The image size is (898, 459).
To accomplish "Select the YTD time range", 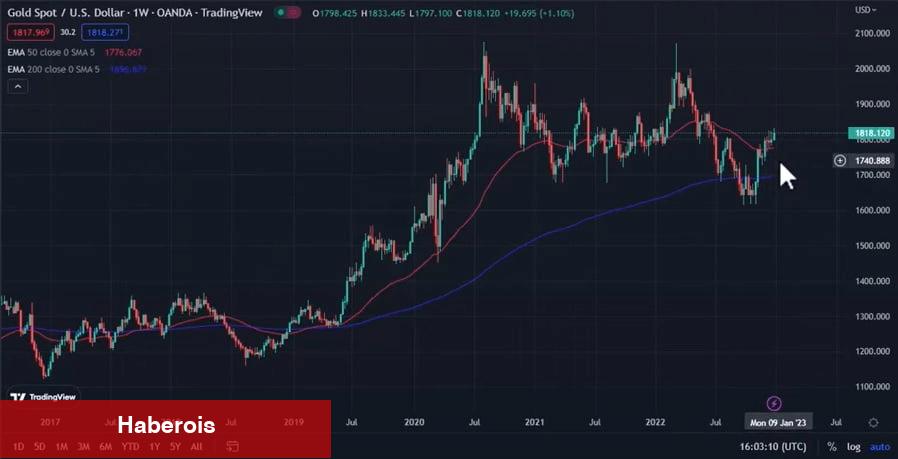I will 130,446.
